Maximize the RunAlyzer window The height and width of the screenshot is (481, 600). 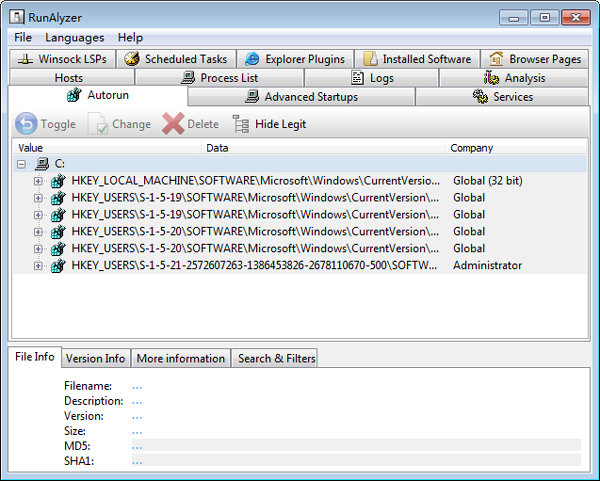pyautogui.click(x=545, y=18)
